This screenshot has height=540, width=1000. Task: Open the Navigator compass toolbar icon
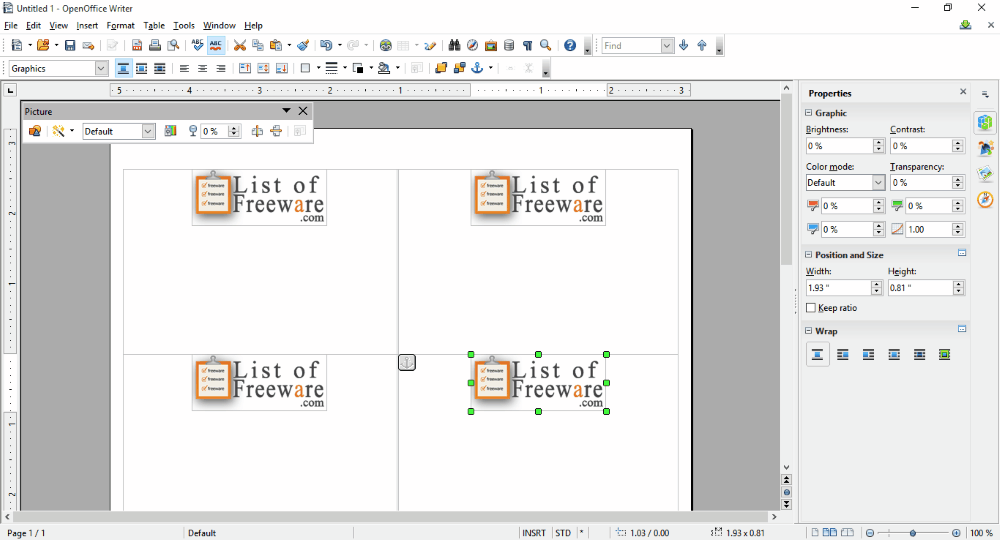click(x=473, y=45)
